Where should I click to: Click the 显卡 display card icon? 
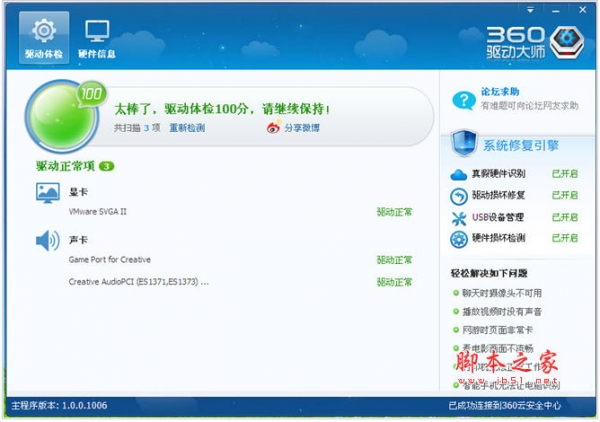pyautogui.click(x=48, y=192)
